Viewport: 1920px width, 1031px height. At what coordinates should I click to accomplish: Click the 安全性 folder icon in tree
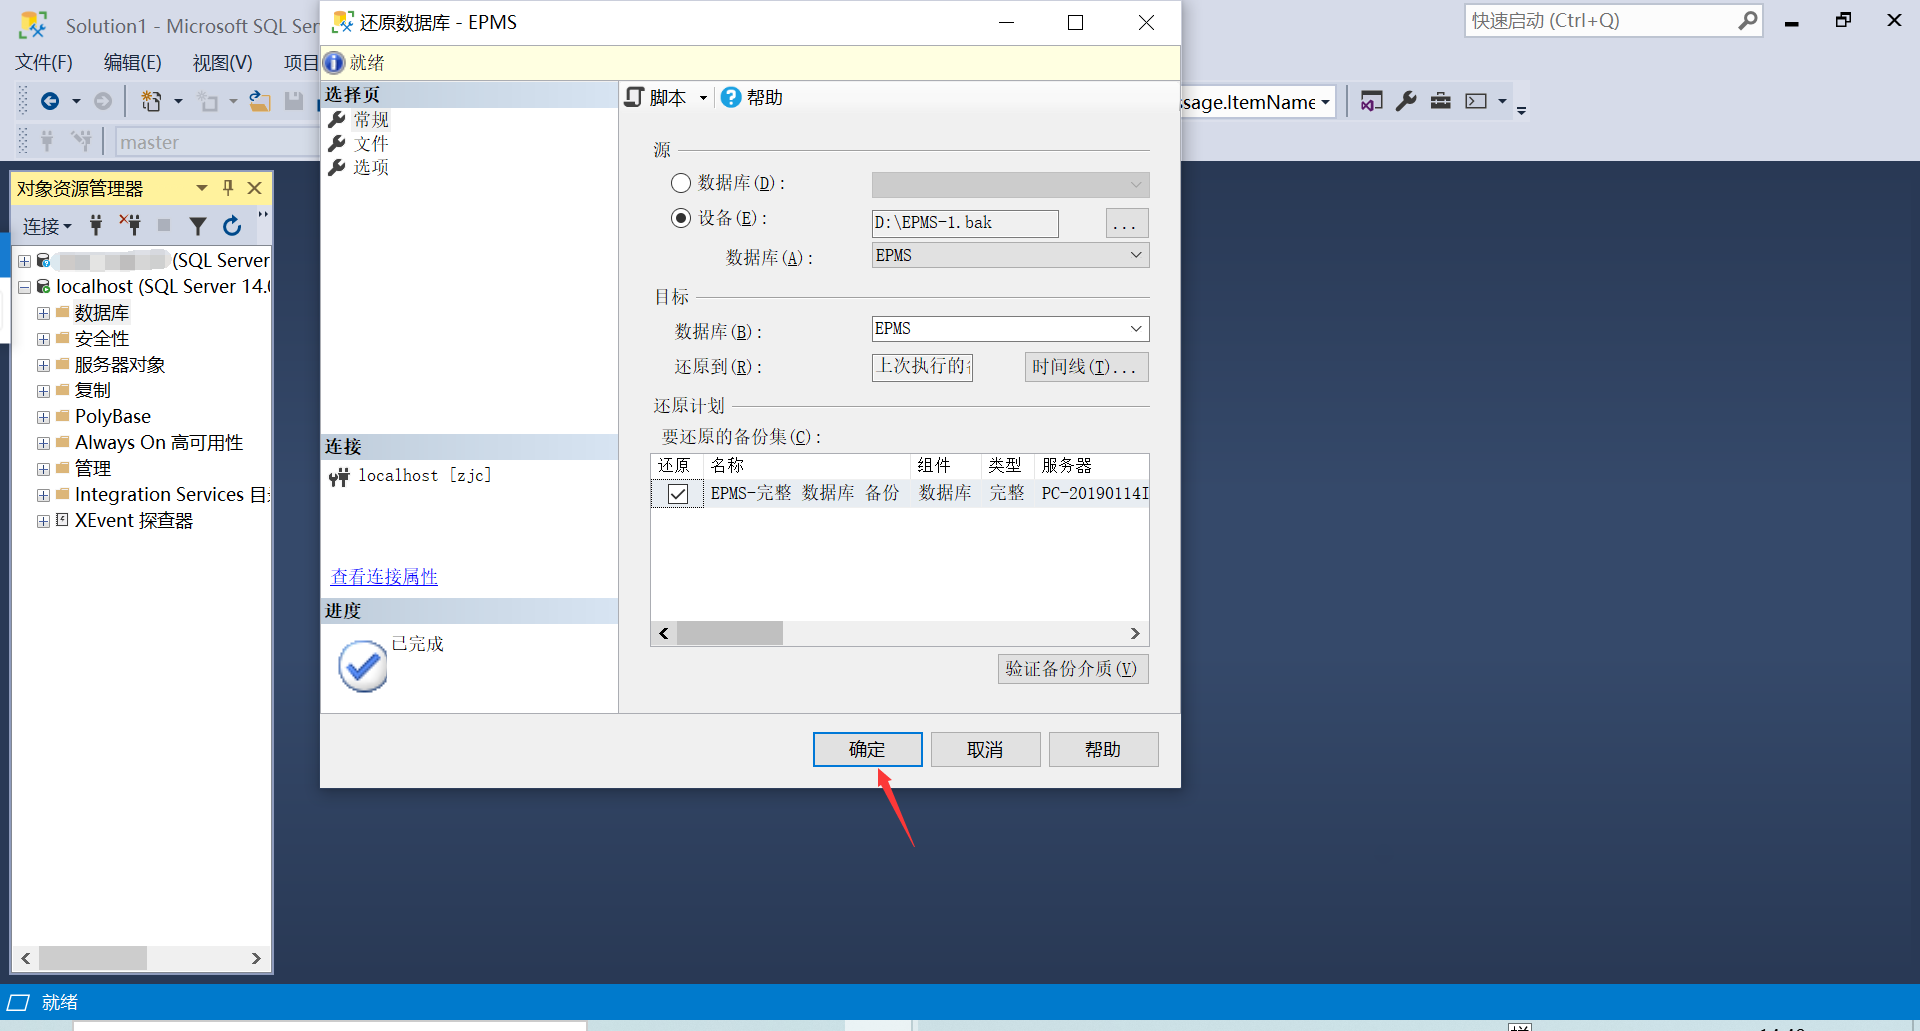[62, 338]
